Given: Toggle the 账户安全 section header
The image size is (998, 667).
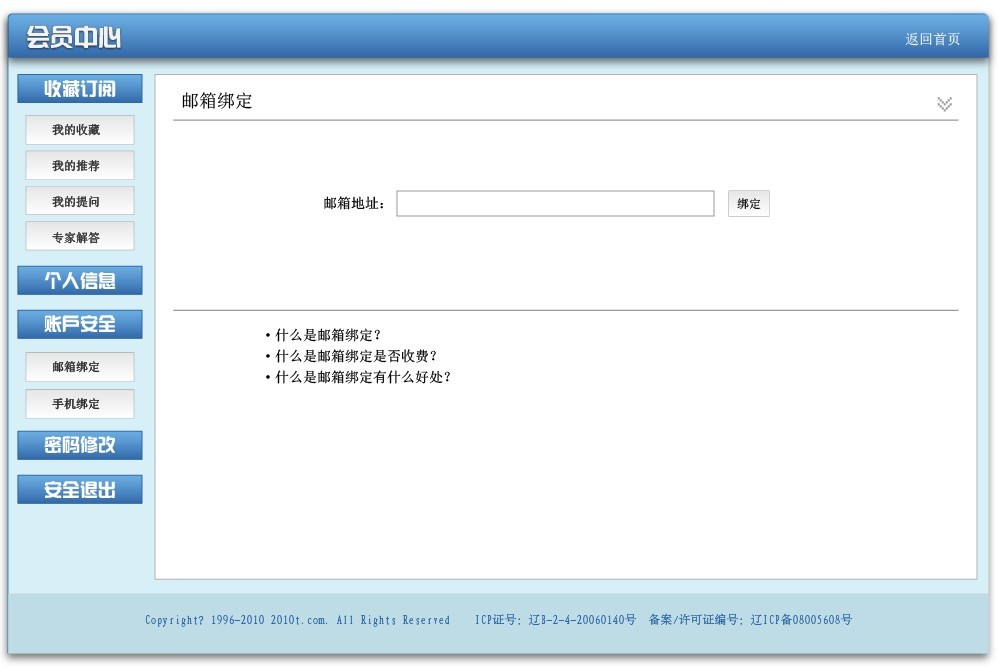Looking at the screenshot, I should pyautogui.click(x=80, y=324).
